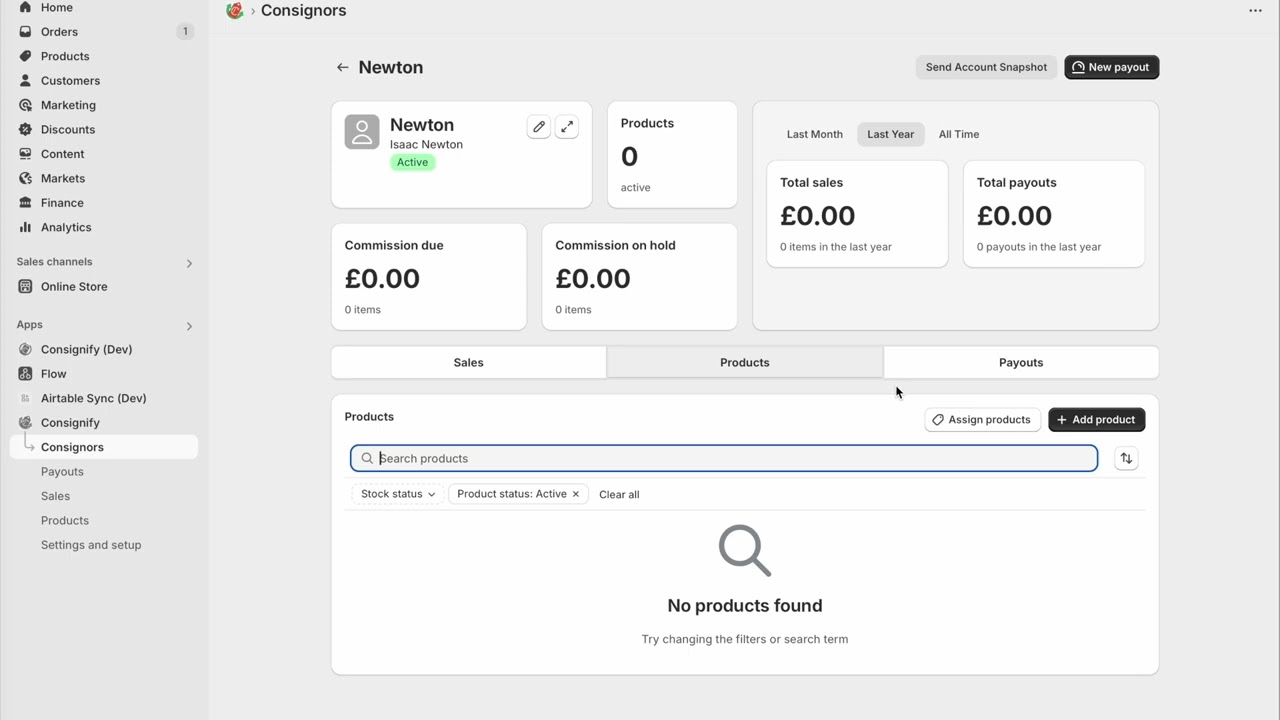Click the Orders count badge 1
The width and height of the screenshot is (1280, 720).
pyautogui.click(x=185, y=32)
